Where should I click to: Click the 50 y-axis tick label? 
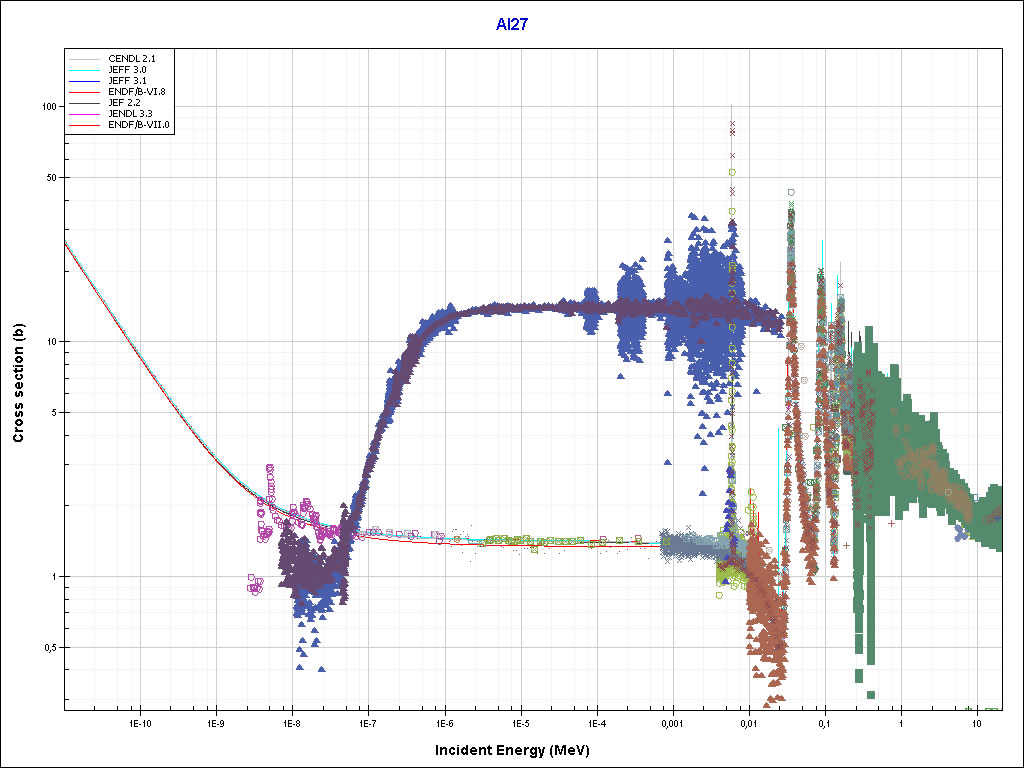click(x=48, y=177)
